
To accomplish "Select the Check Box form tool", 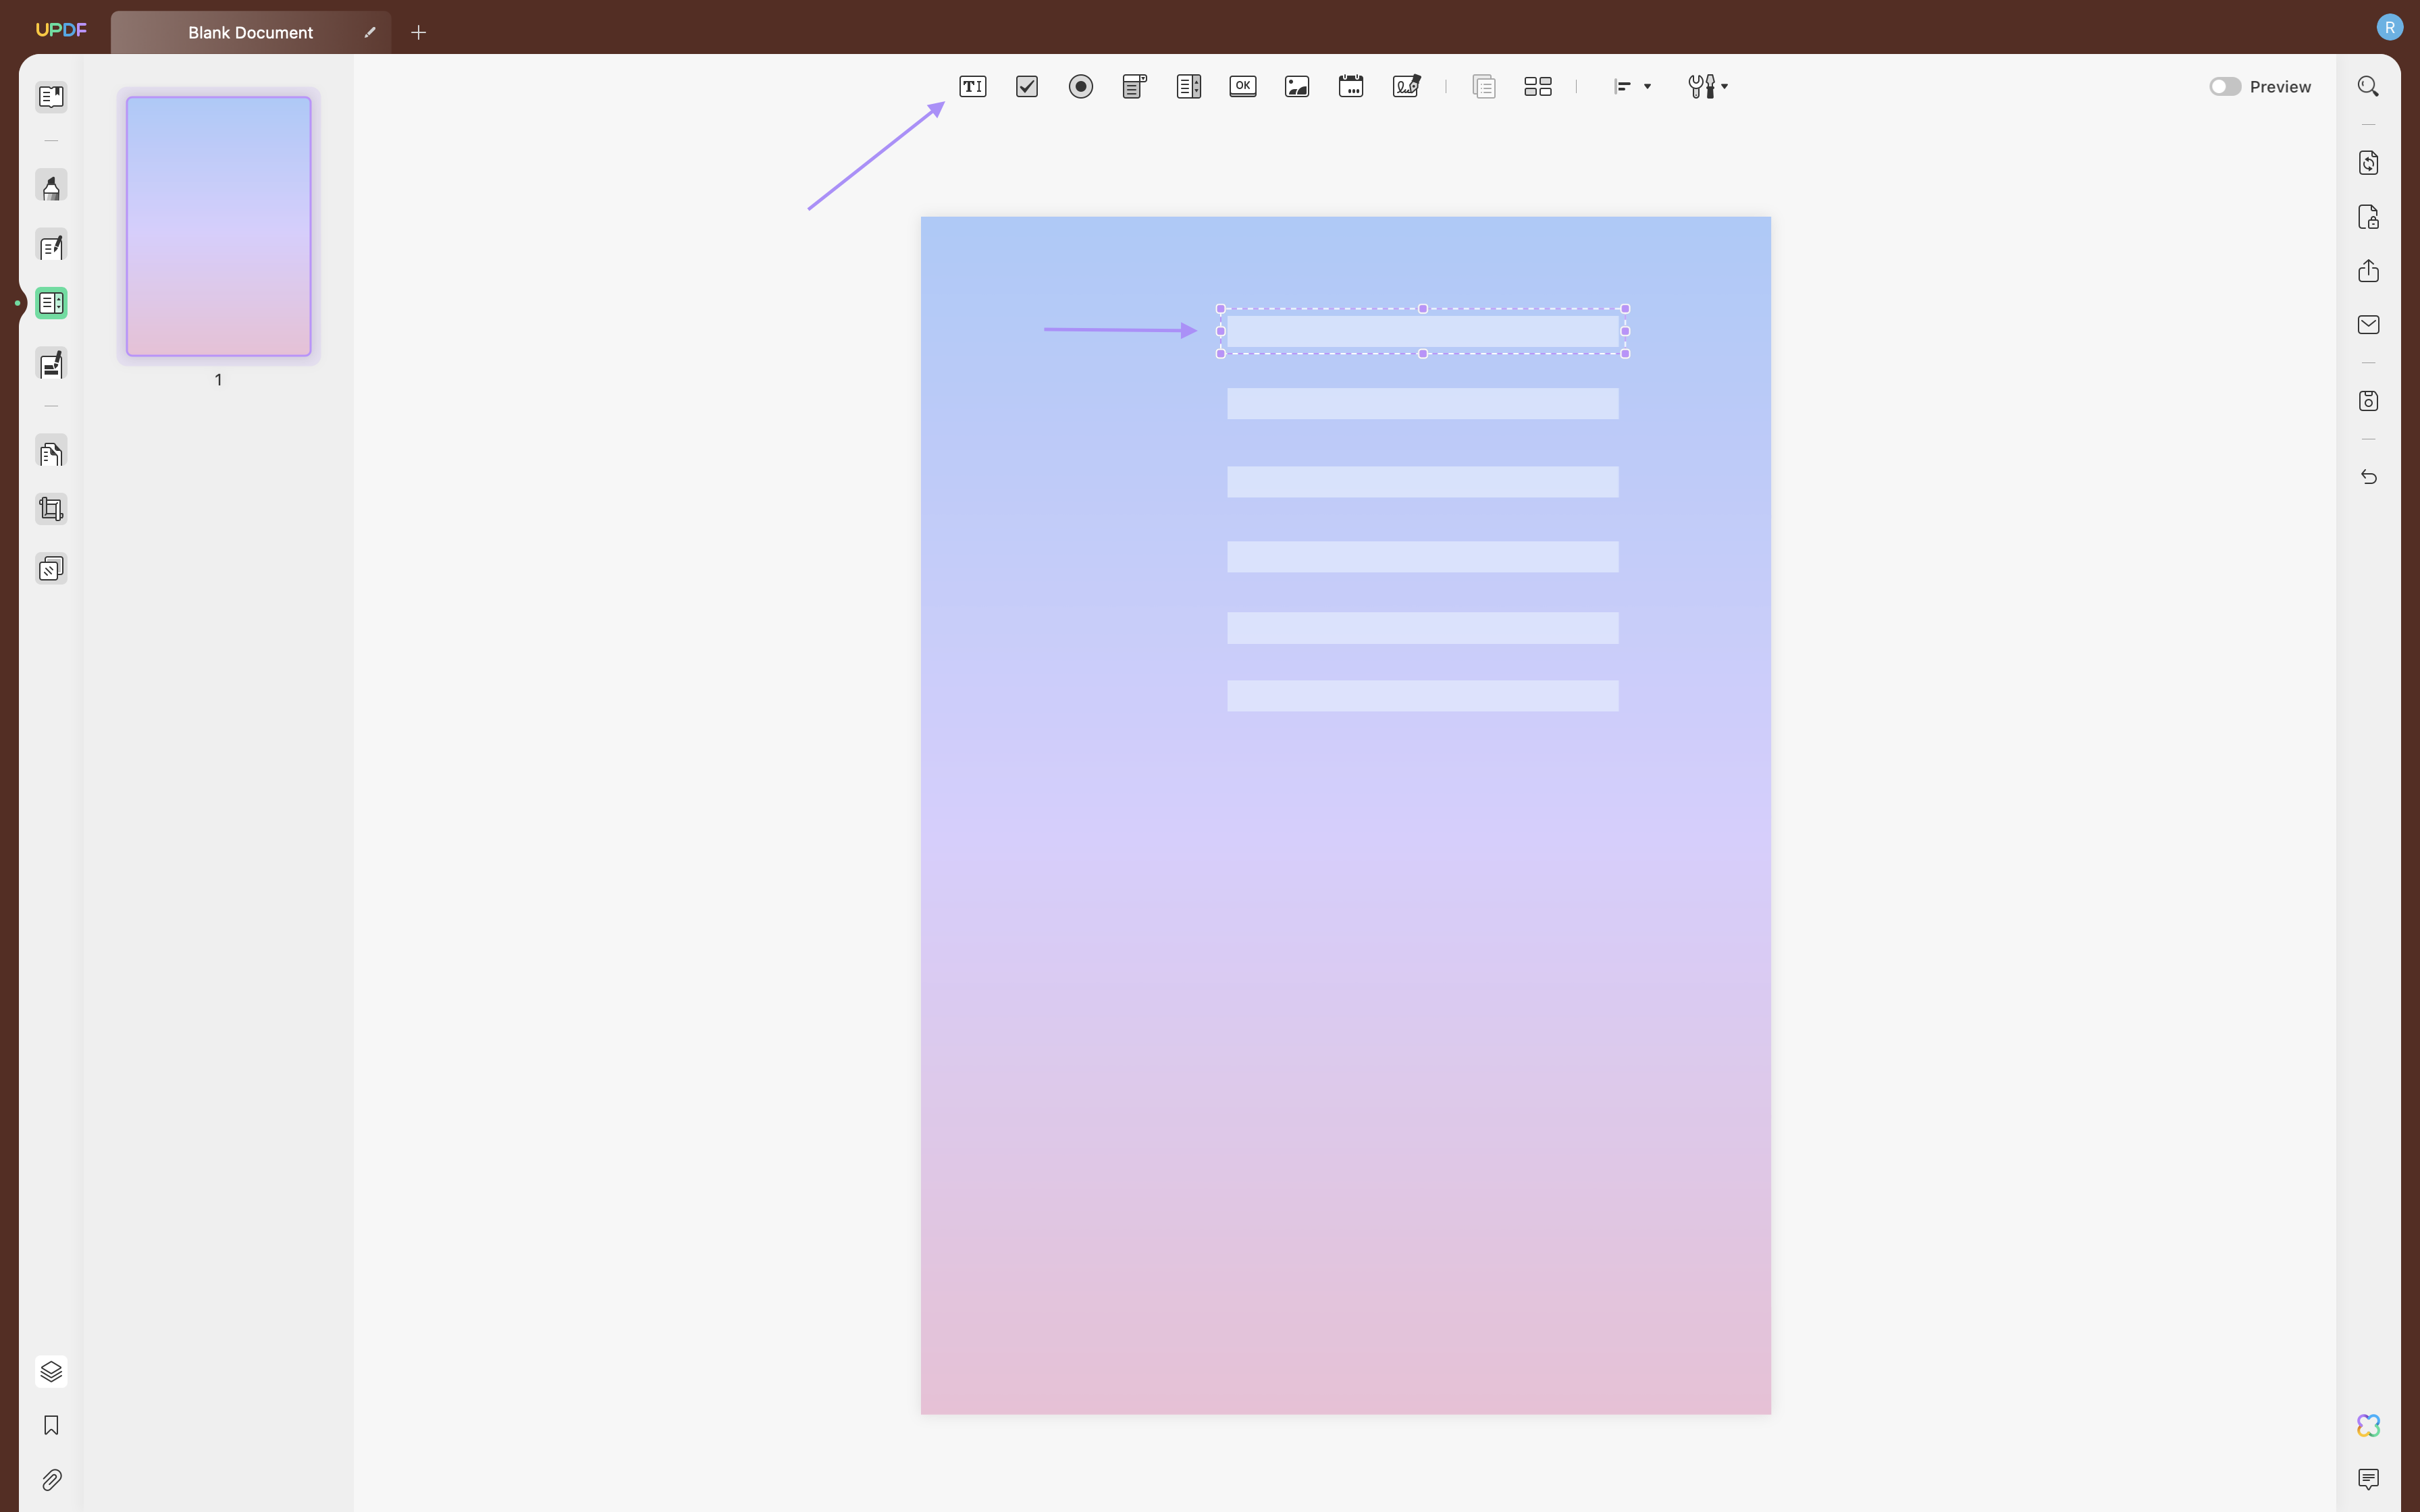I will pos(1026,86).
